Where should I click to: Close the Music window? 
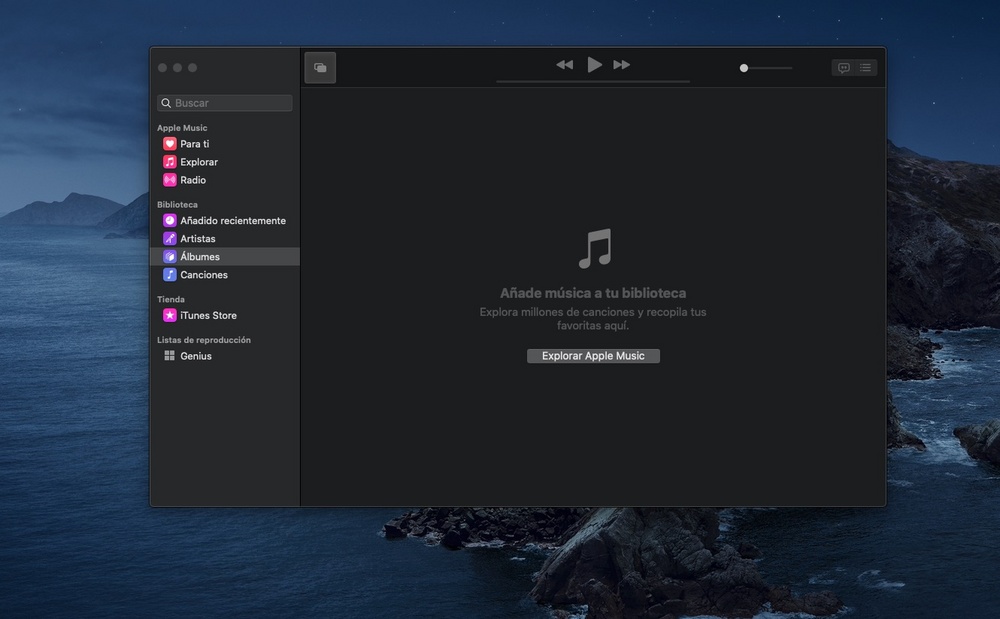162,68
